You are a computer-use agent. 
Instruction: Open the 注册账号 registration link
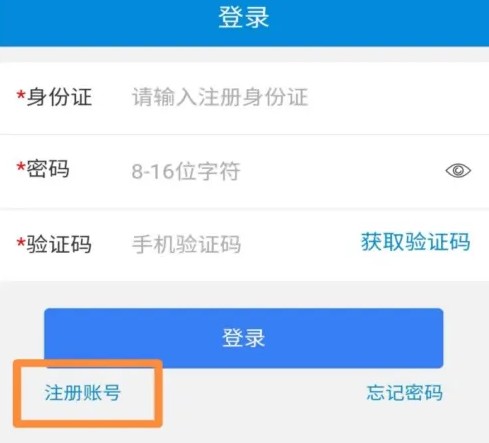pos(82,392)
